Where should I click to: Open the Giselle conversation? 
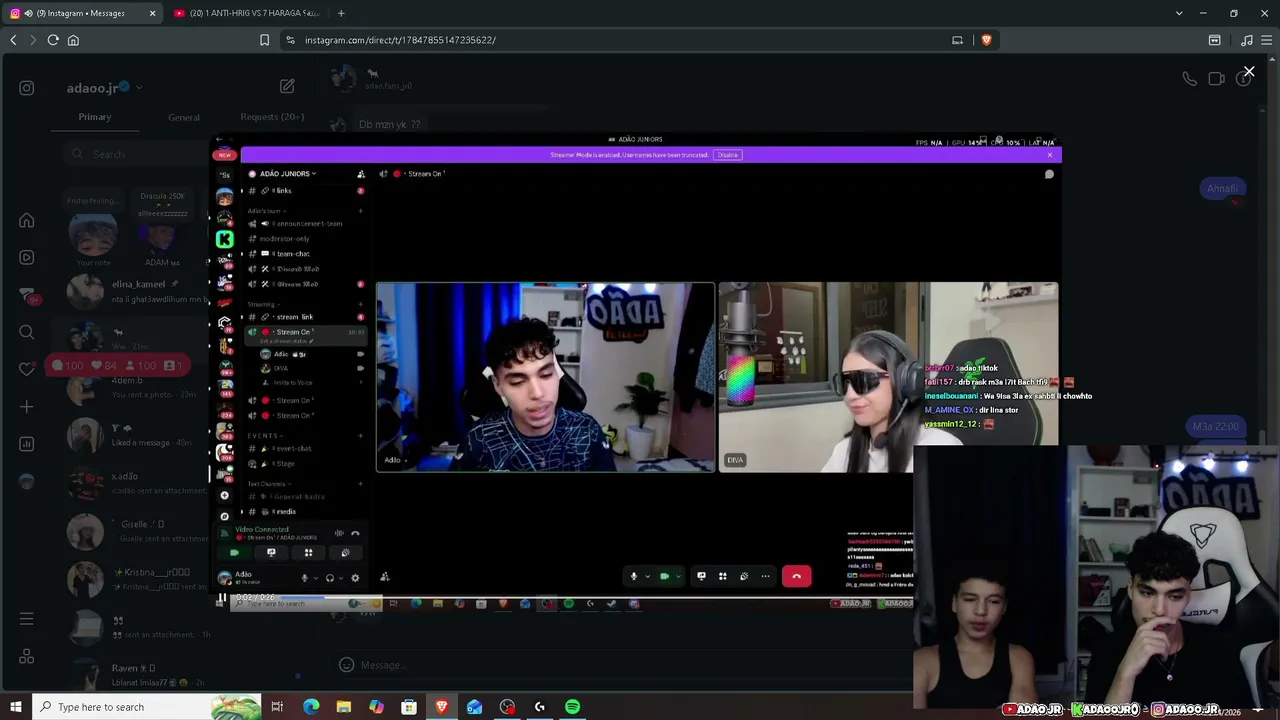tap(135, 531)
